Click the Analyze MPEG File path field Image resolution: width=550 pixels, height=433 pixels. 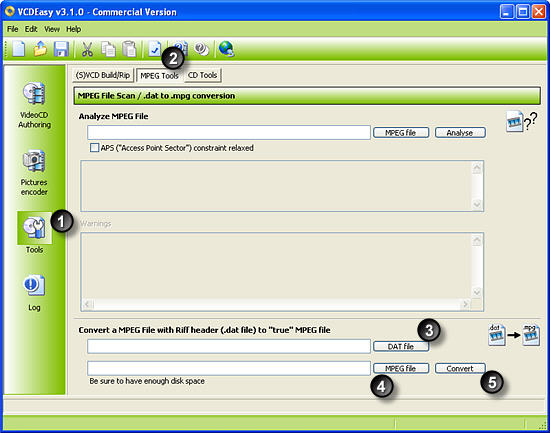pyautogui.click(x=229, y=133)
